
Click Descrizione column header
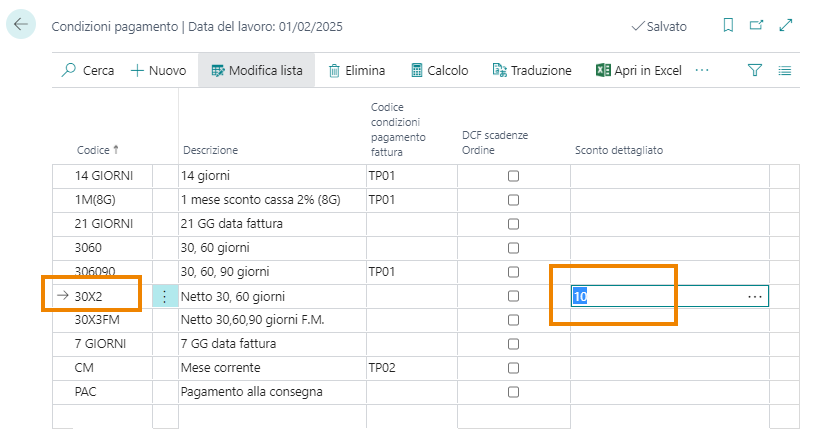coord(210,150)
